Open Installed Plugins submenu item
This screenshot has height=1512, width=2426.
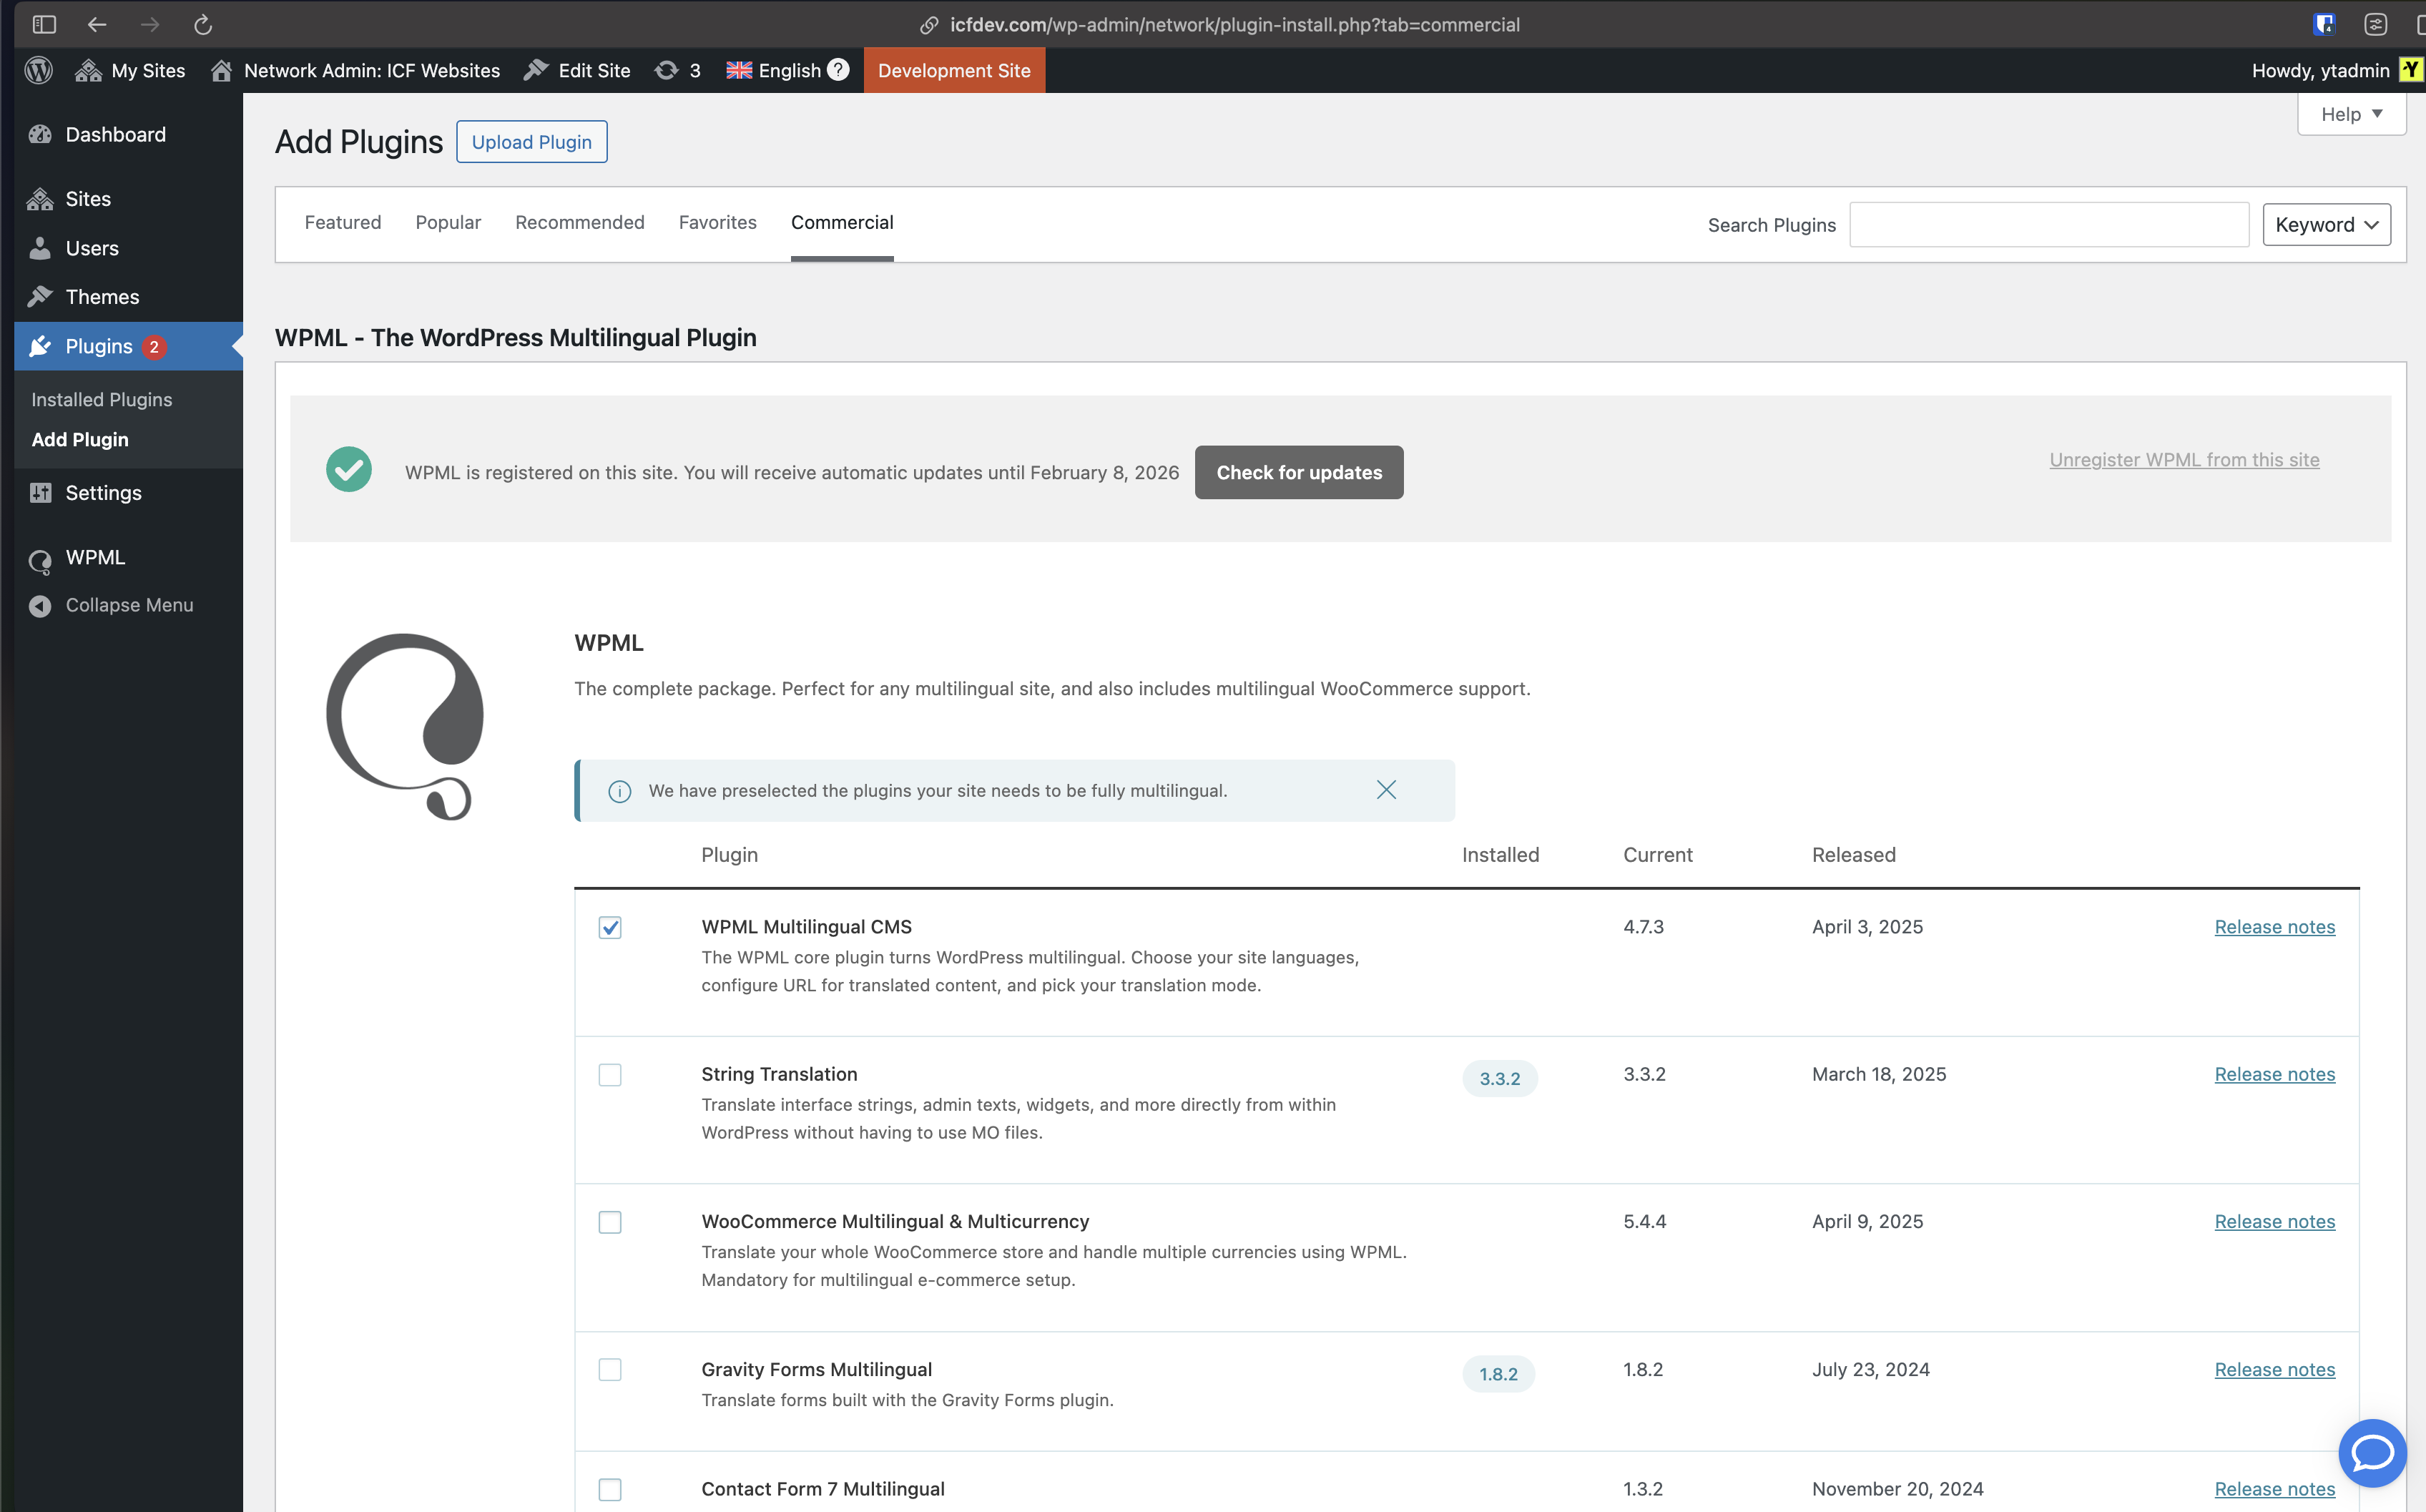click(102, 399)
